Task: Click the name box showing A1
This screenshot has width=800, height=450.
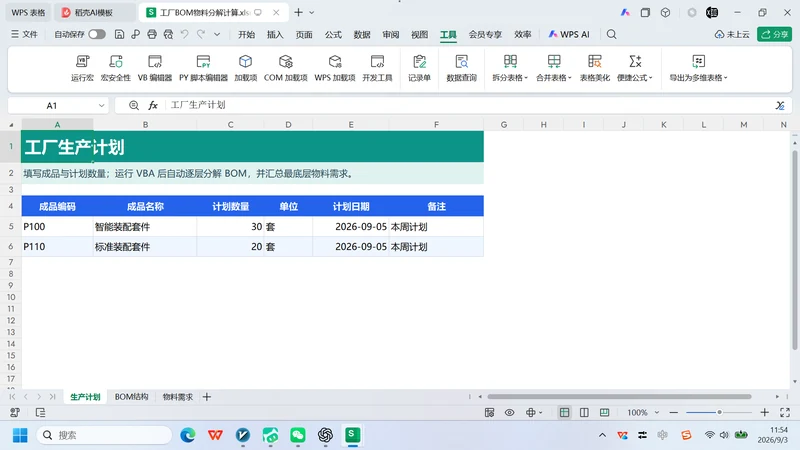Action: click(x=52, y=106)
